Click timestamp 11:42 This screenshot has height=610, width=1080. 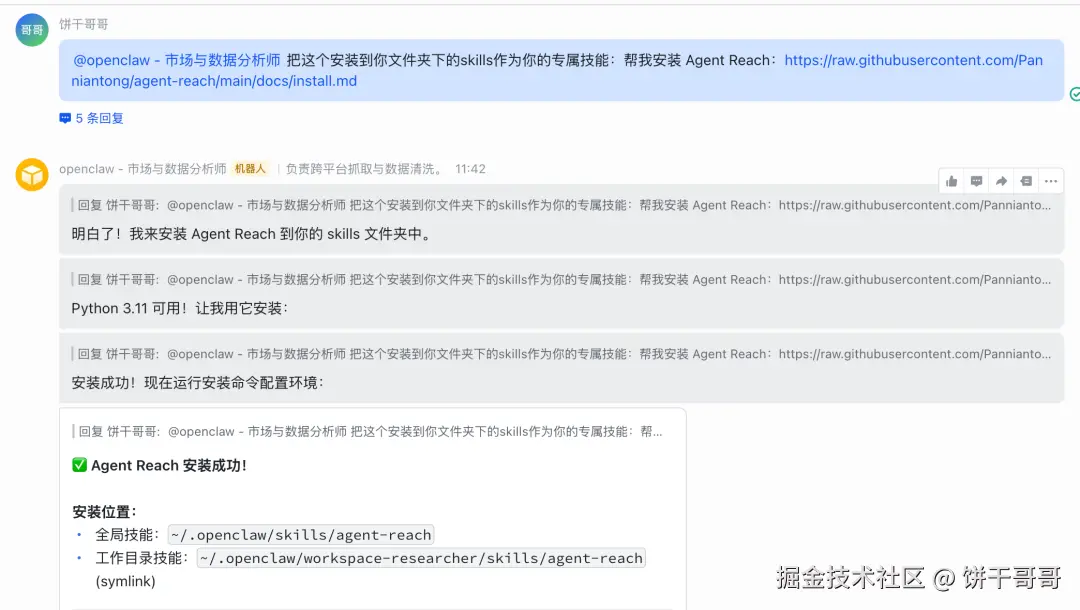tap(470, 169)
